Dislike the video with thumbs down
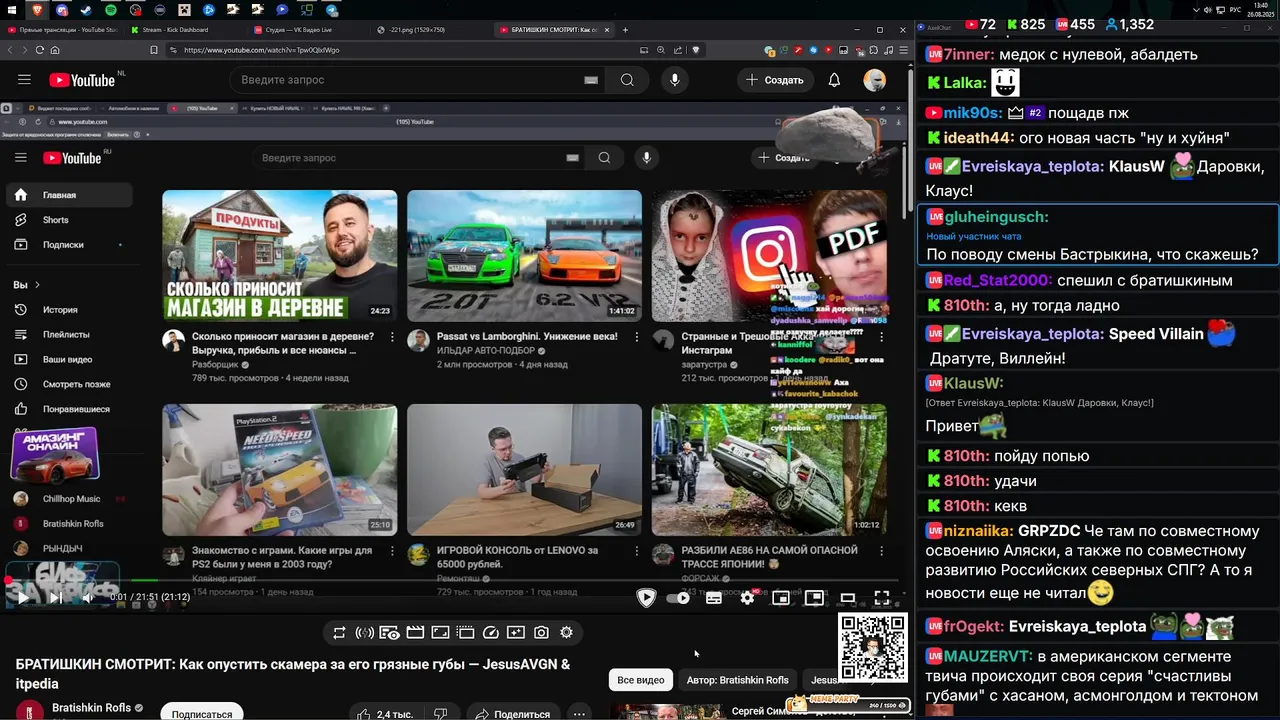The width and height of the screenshot is (1280, 720). pos(440,713)
